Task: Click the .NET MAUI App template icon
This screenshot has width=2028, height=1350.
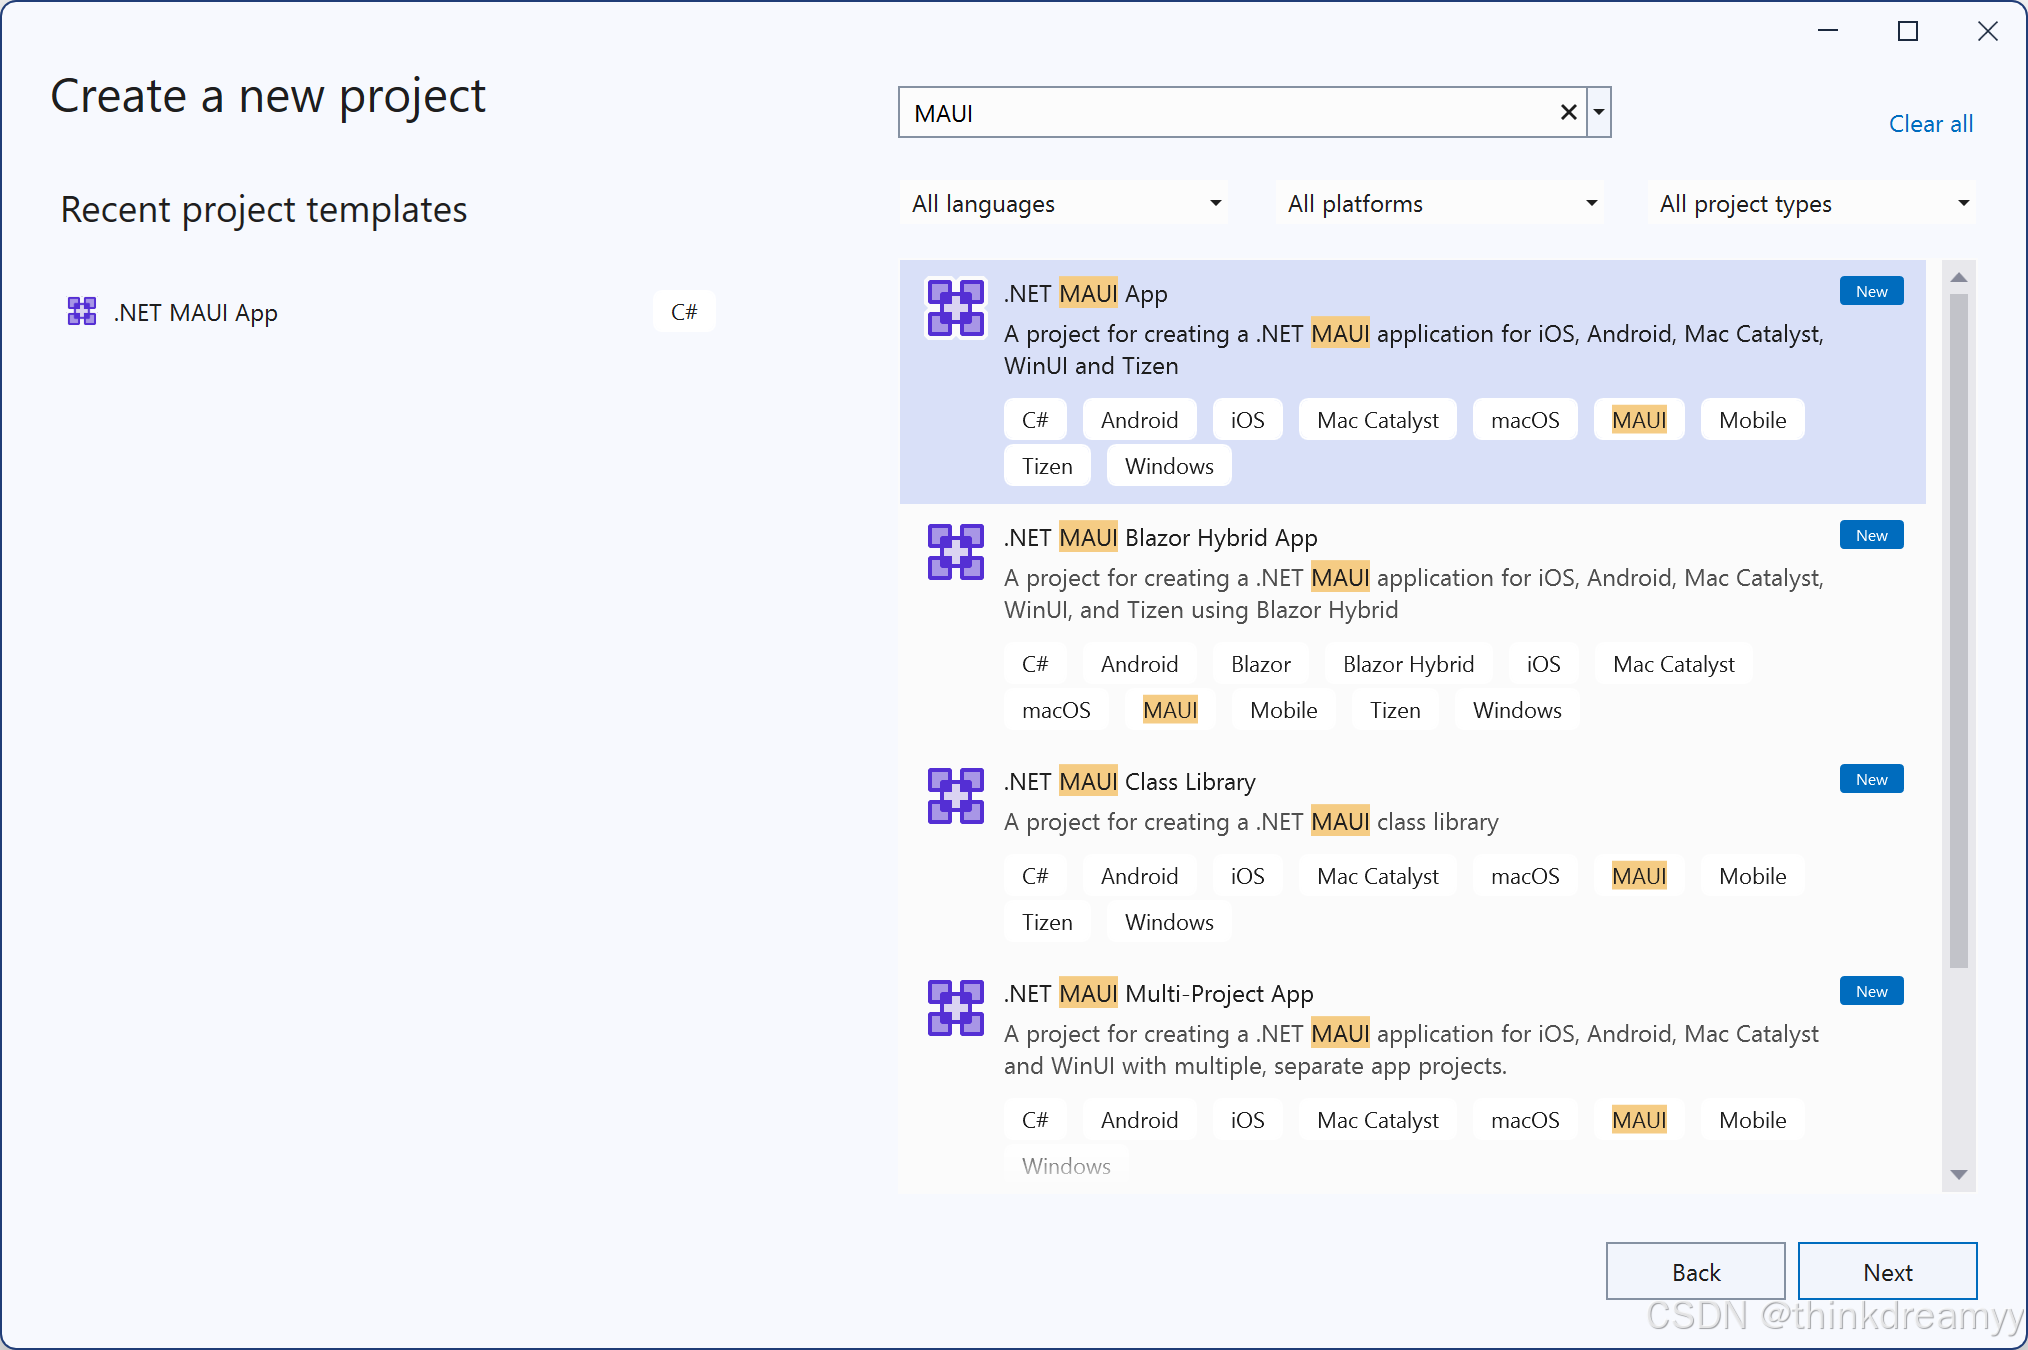Action: pos(956,308)
